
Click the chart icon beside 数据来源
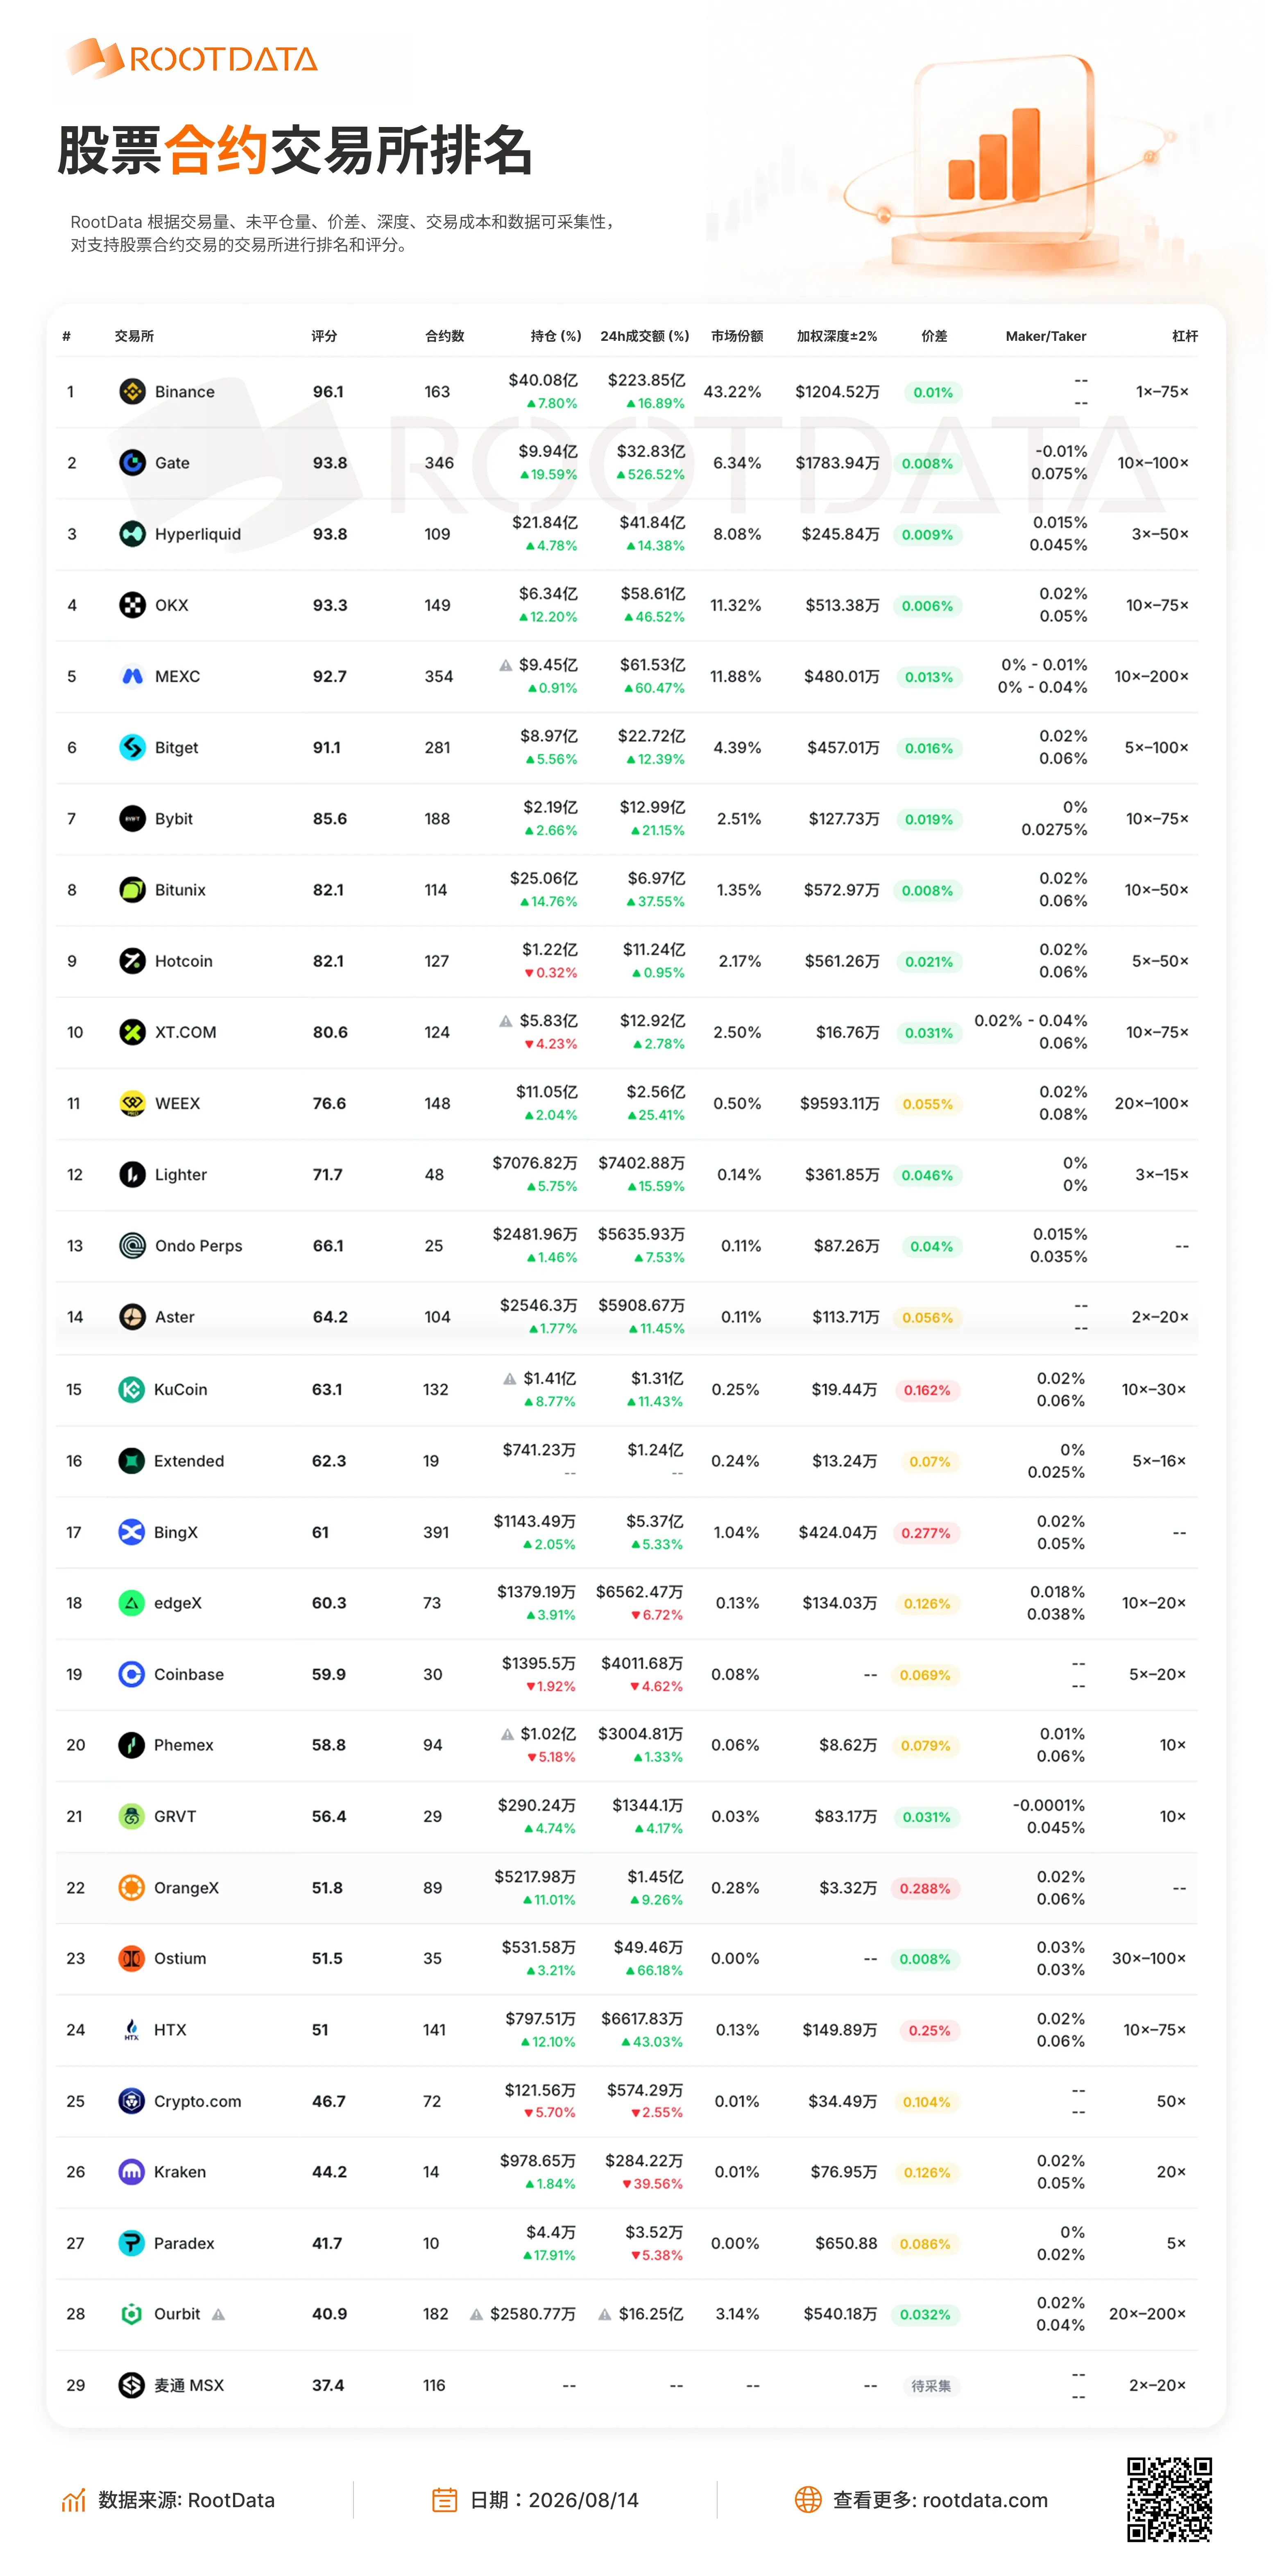74,2500
